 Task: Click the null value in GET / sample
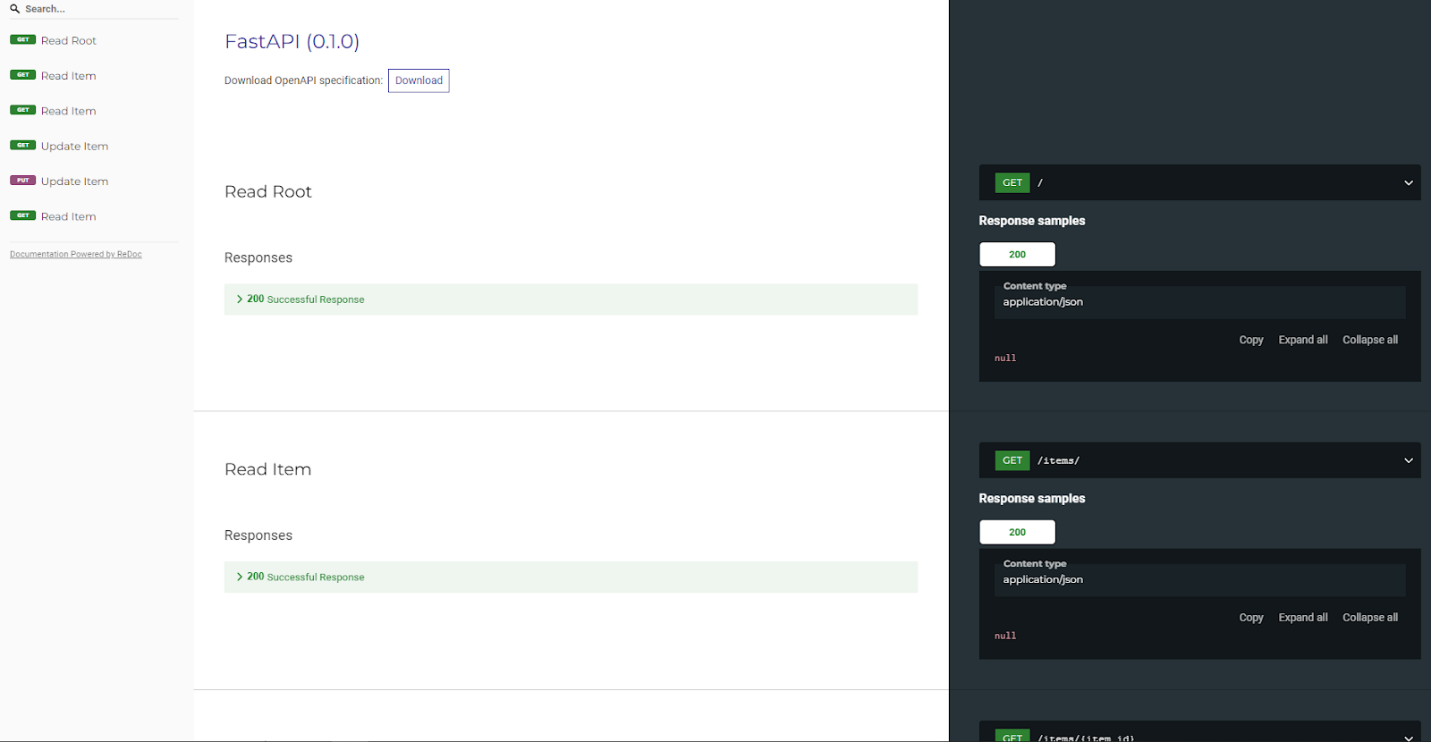(1005, 358)
